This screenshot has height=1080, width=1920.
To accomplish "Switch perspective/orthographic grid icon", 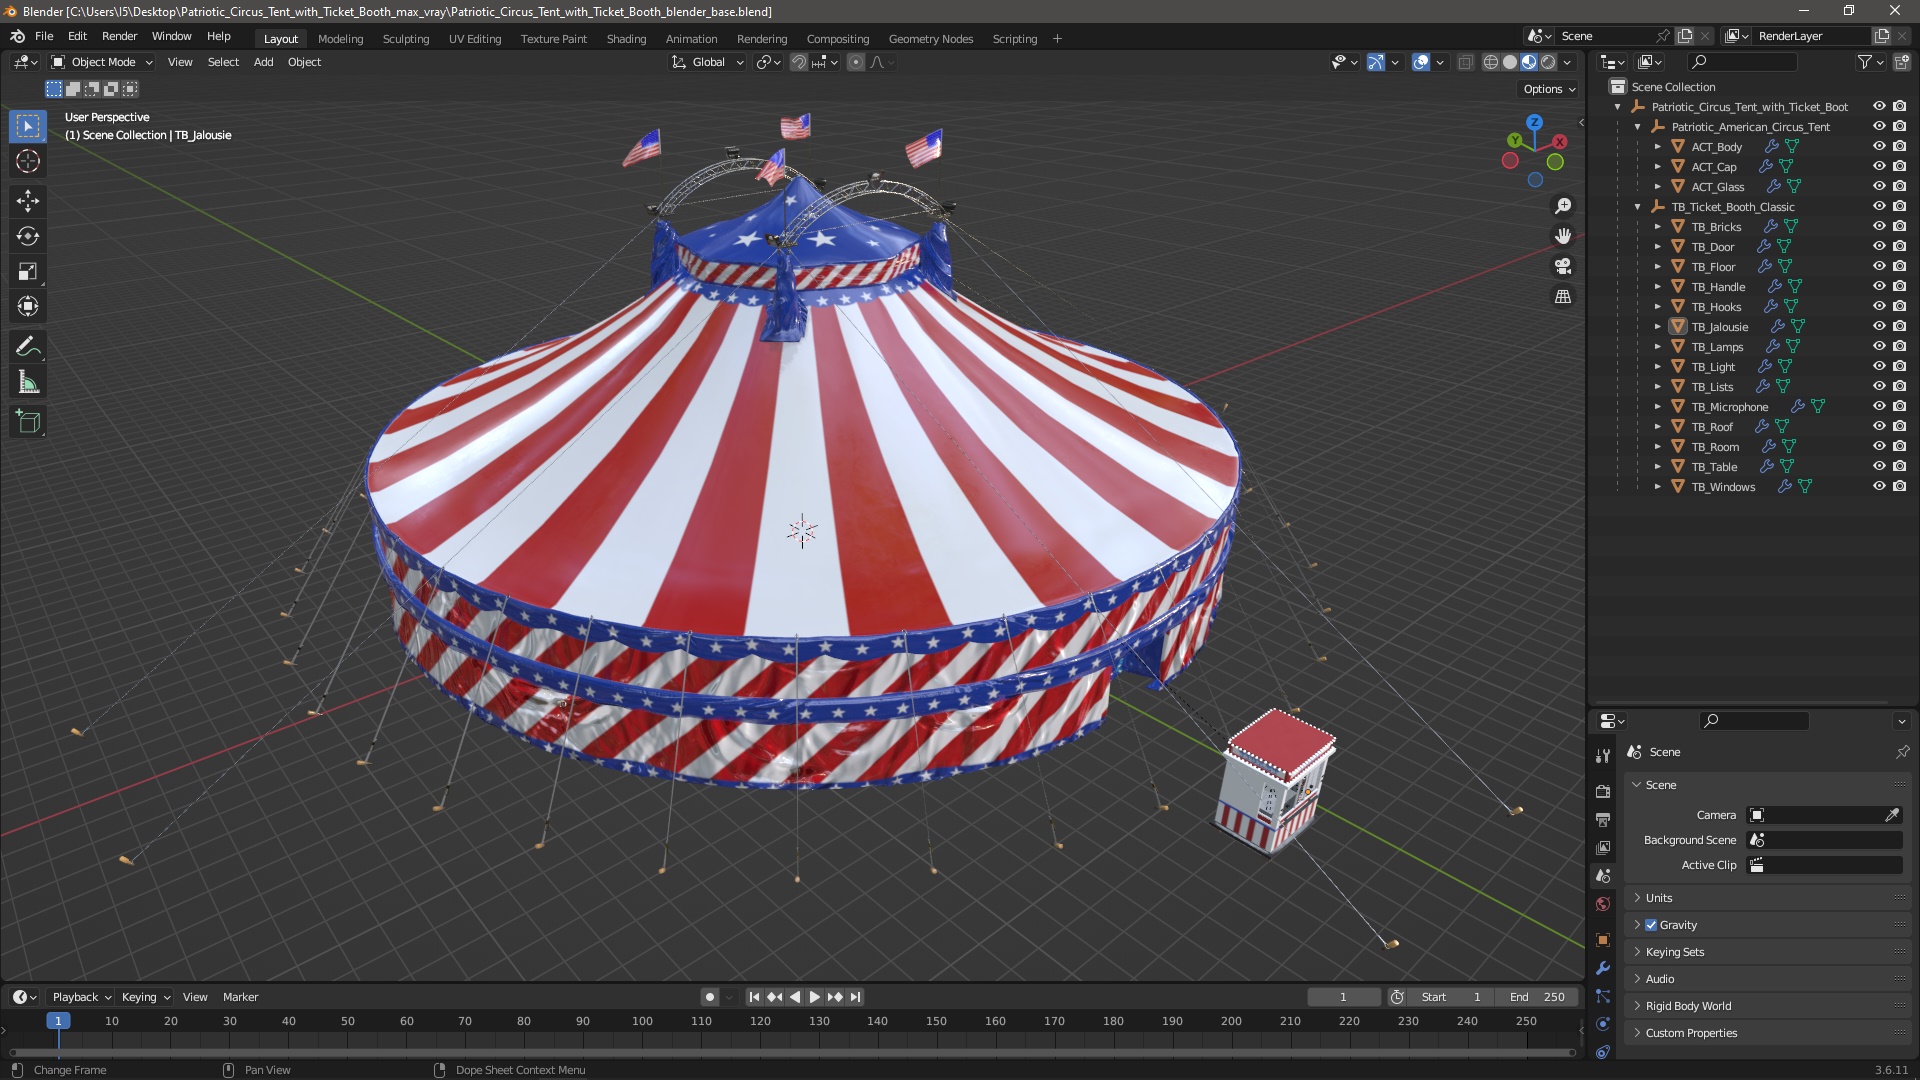I will coord(1562,296).
